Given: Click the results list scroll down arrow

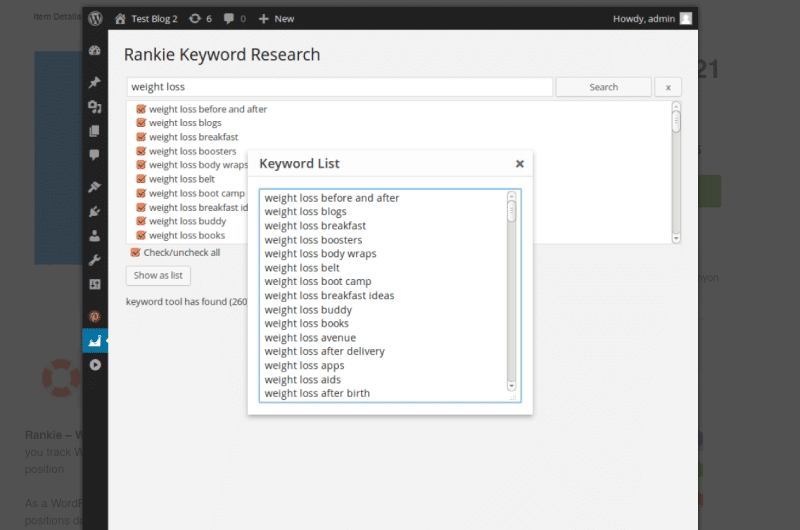Looking at the screenshot, I should click(676, 238).
